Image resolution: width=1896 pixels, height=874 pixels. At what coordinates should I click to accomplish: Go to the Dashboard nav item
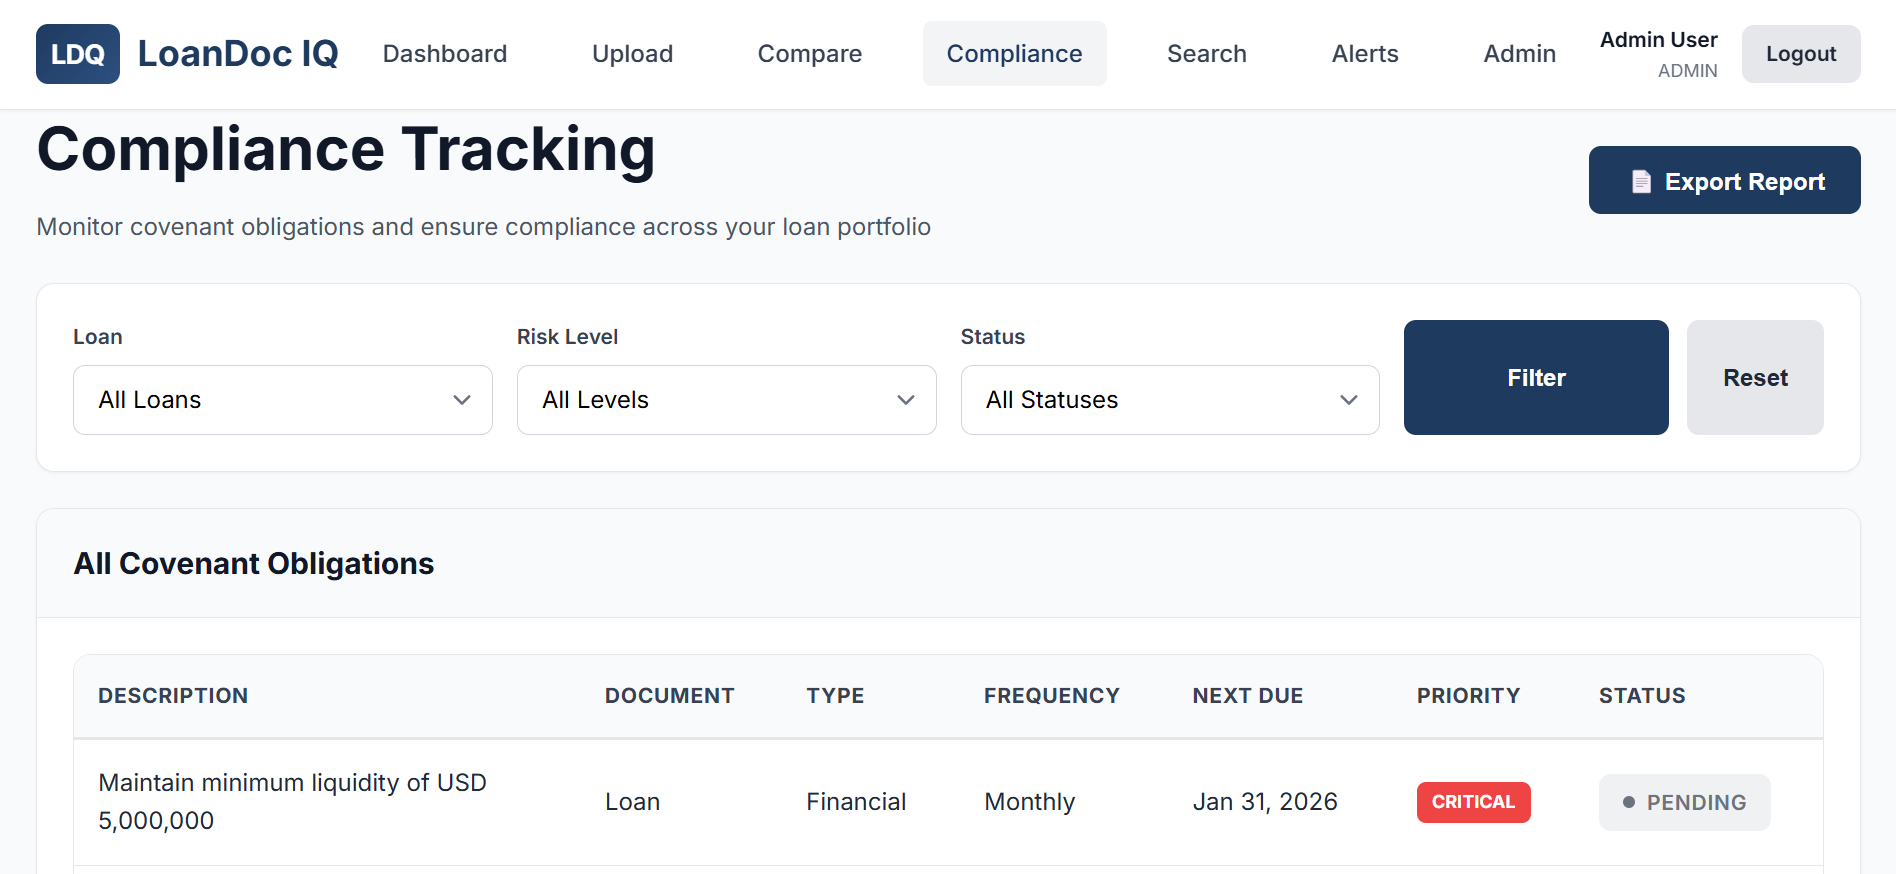coord(445,54)
